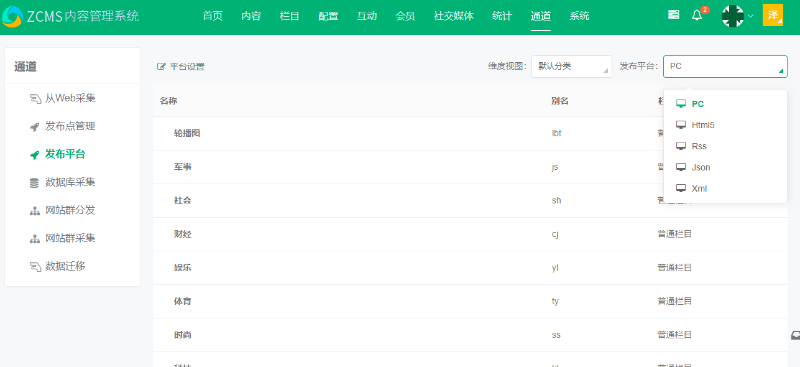Screen dimensions: 800x367
Task: Click the icon beside 数据迁移
Action: pos(35,266)
